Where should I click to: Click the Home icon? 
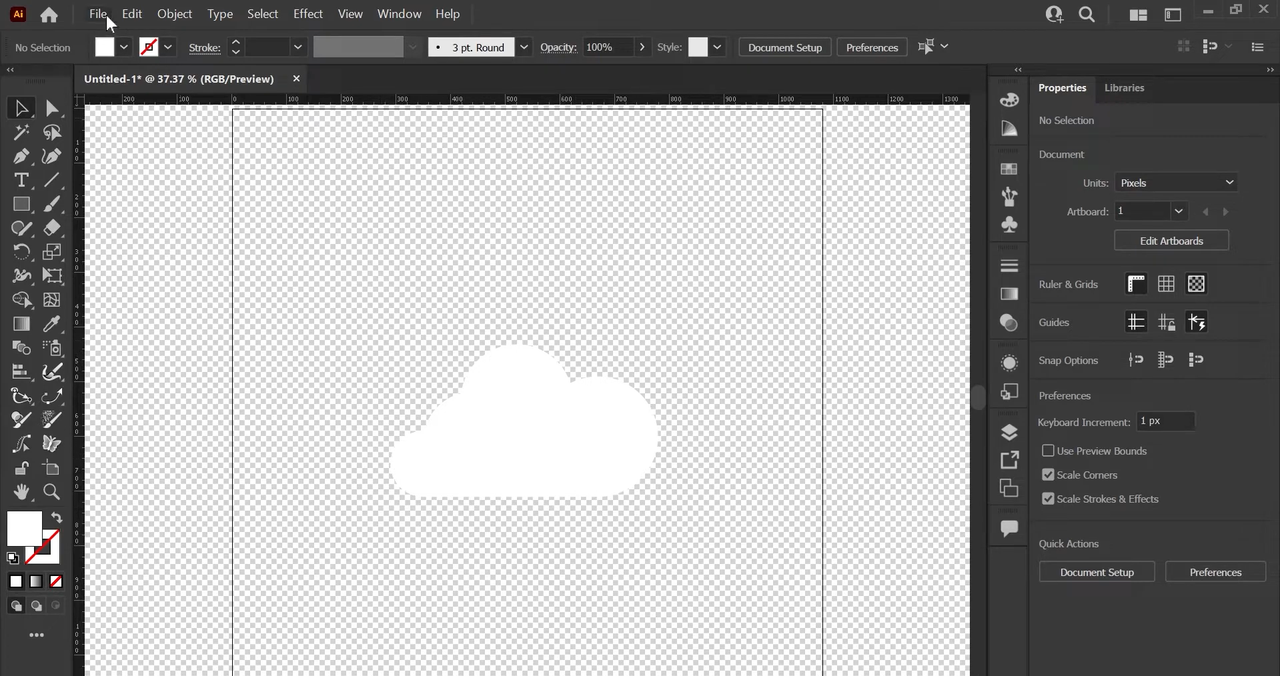tap(48, 15)
